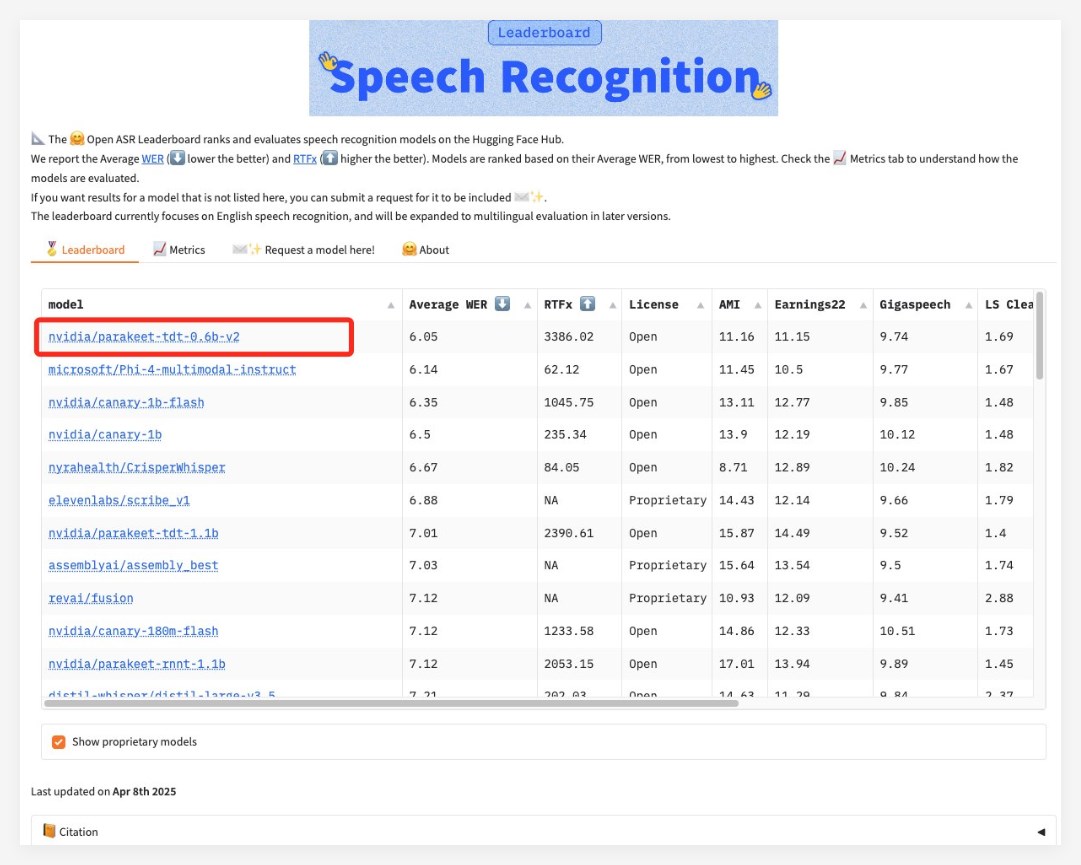
Task: Open the Request a model here tab
Action: pos(303,250)
